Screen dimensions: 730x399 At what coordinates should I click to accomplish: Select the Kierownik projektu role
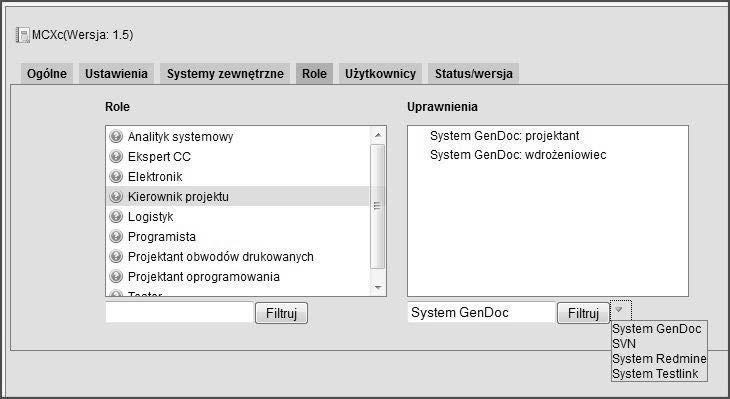[237, 196]
